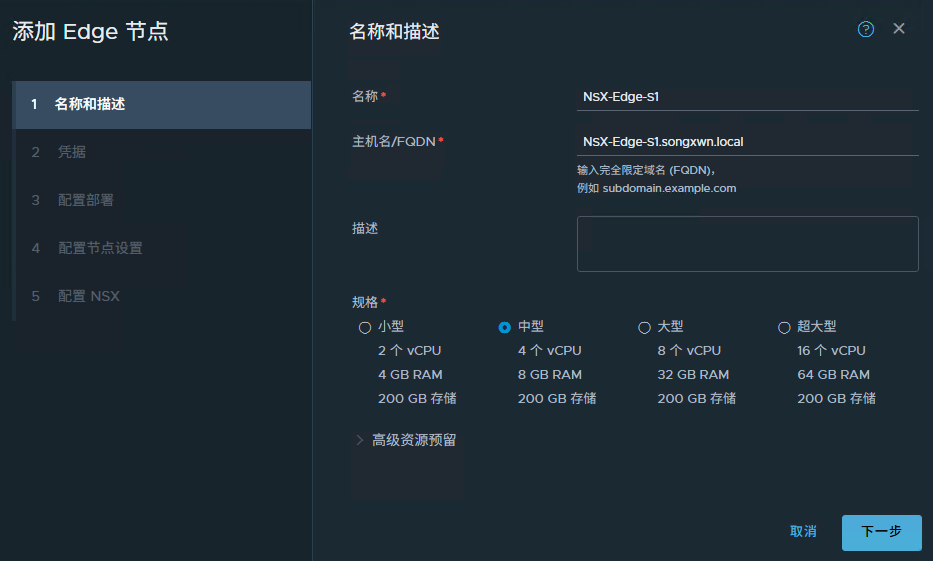The width and height of the screenshot is (933, 561).
Task: Click the help question mark icon
Action: pos(866,29)
